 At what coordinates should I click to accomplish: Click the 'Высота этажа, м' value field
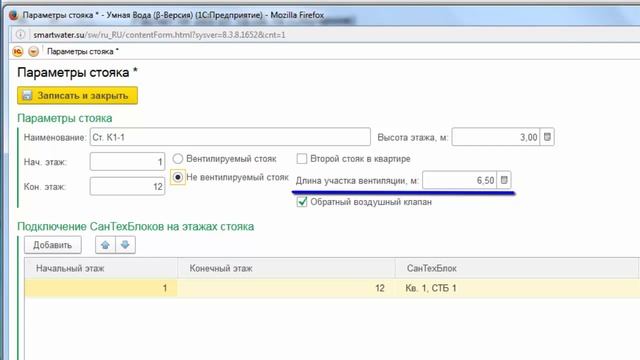[496, 137]
